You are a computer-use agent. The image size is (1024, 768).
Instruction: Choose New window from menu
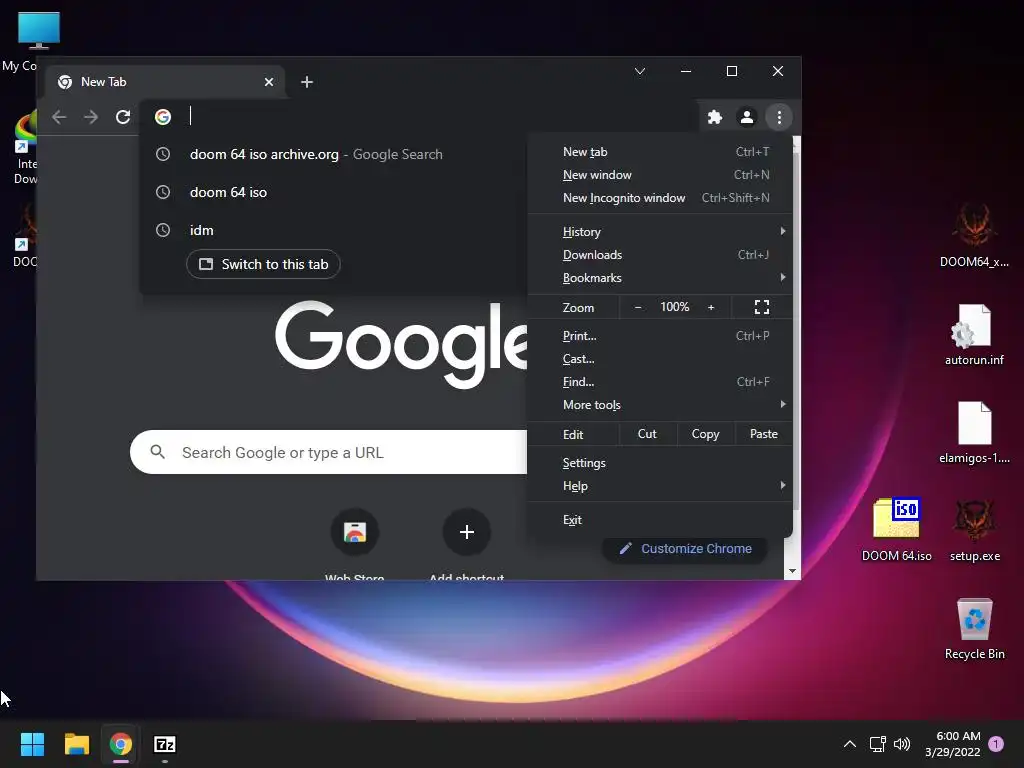(660, 175)
